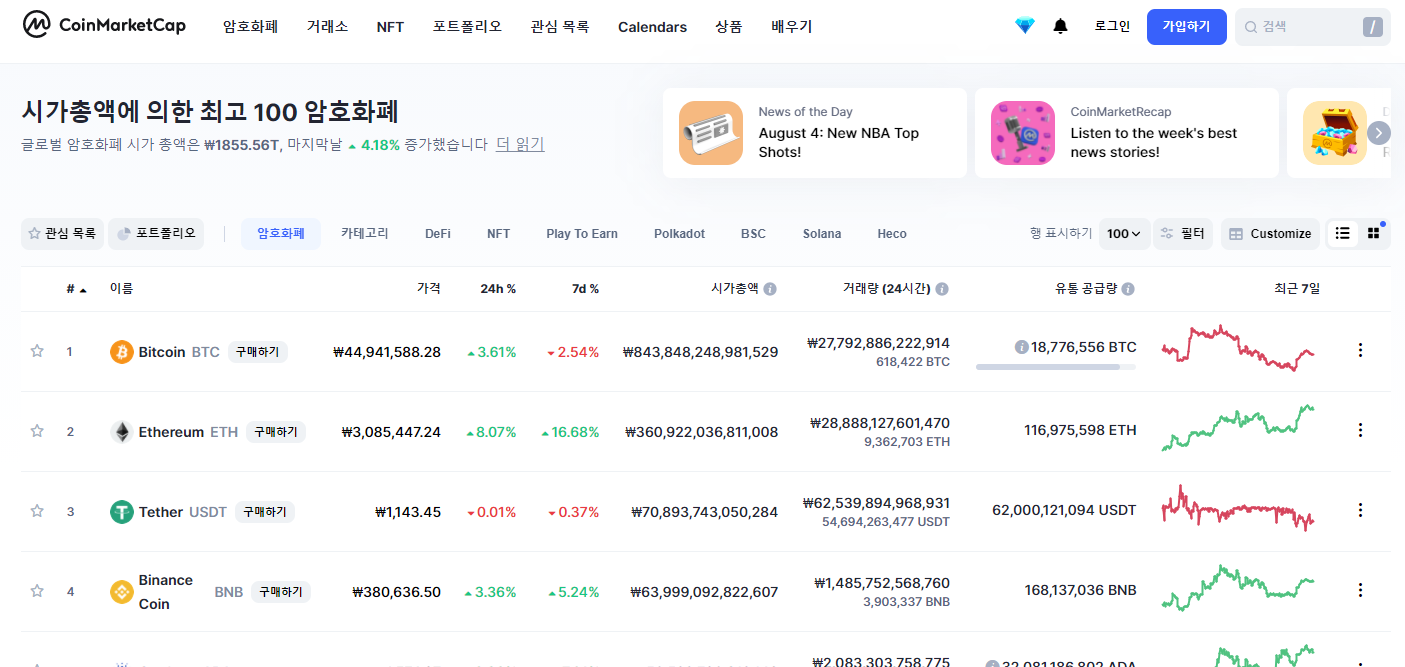Select the 카테고리 tab
The width and height of the screenshot is (1405, 667).
pos(364,234)
